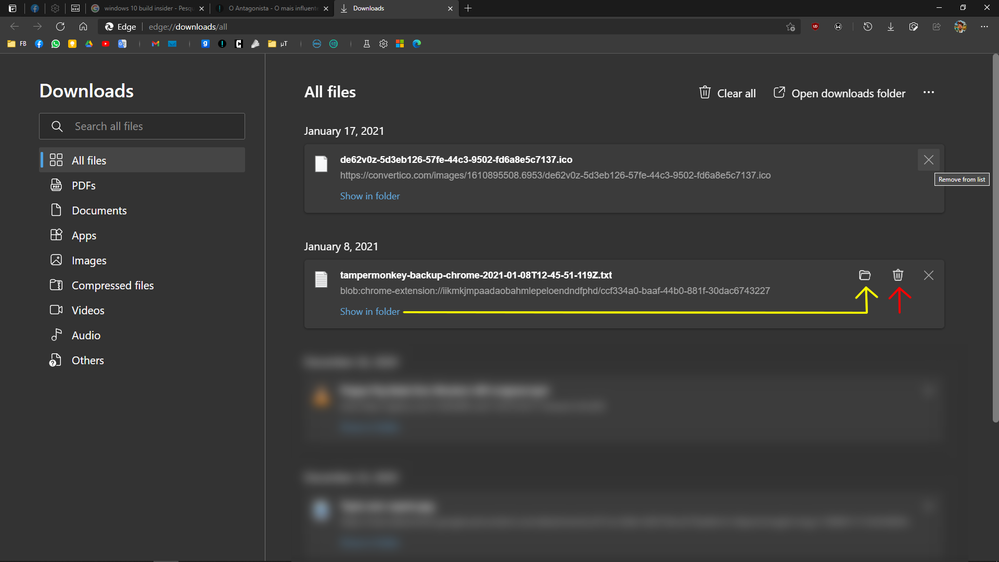The height and width of the screenshot is (562, 999).
Task: Open uBlock Origin extension
Action: [x=815, y=27]
